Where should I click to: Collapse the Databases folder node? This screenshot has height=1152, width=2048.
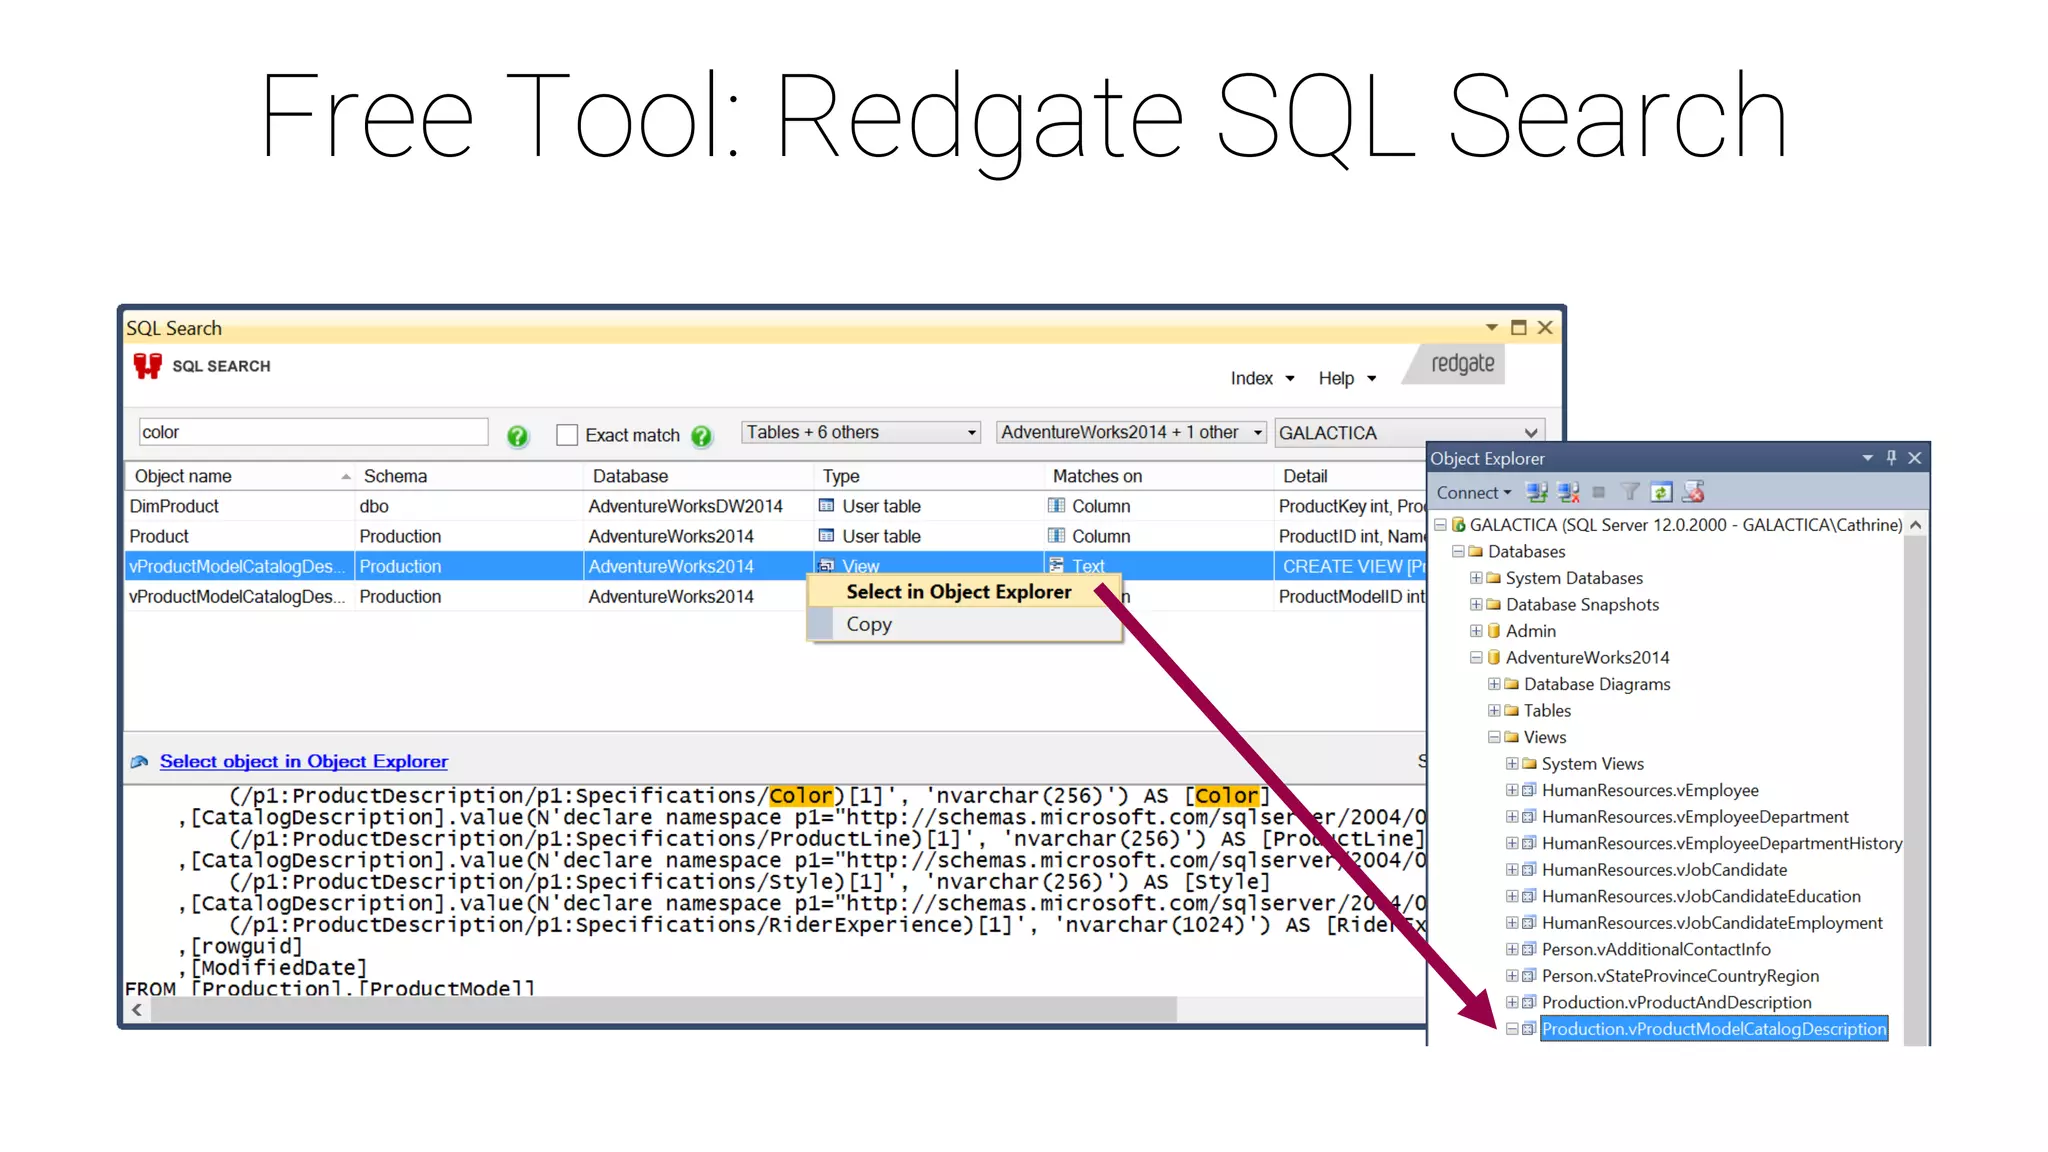click(x=1458, y=551)
